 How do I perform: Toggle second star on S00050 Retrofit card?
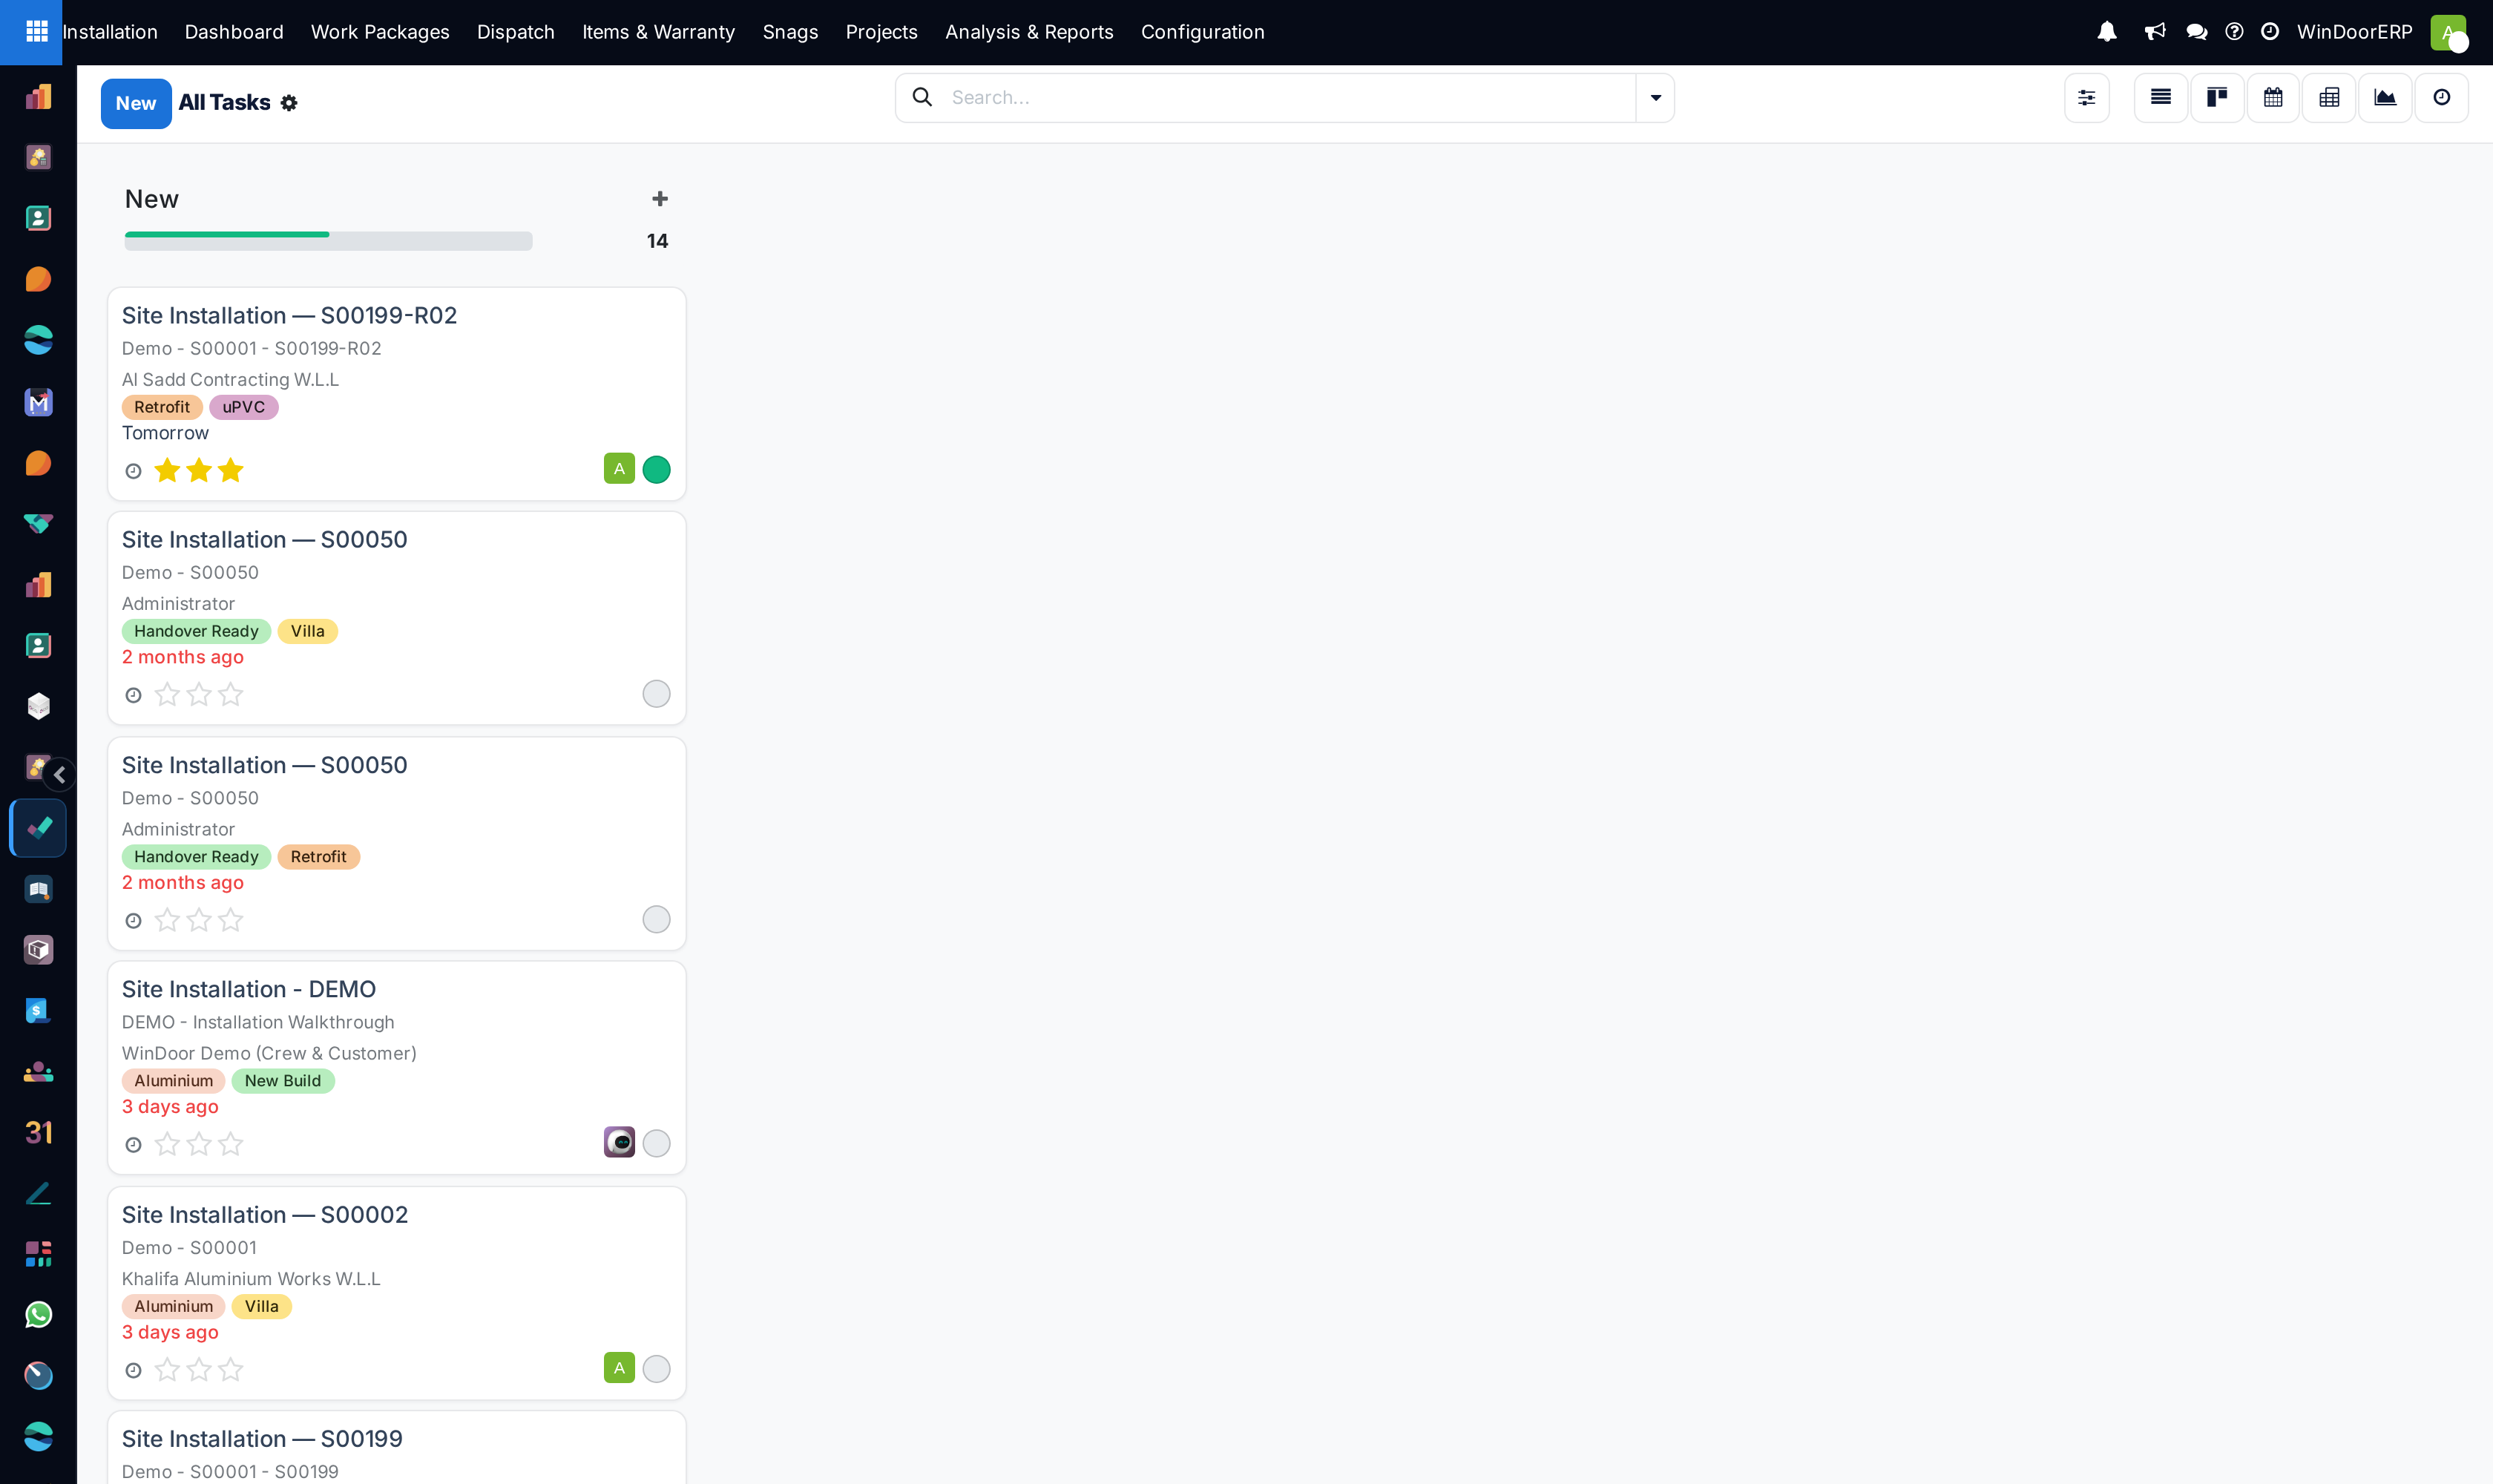(x=199, y=920)
